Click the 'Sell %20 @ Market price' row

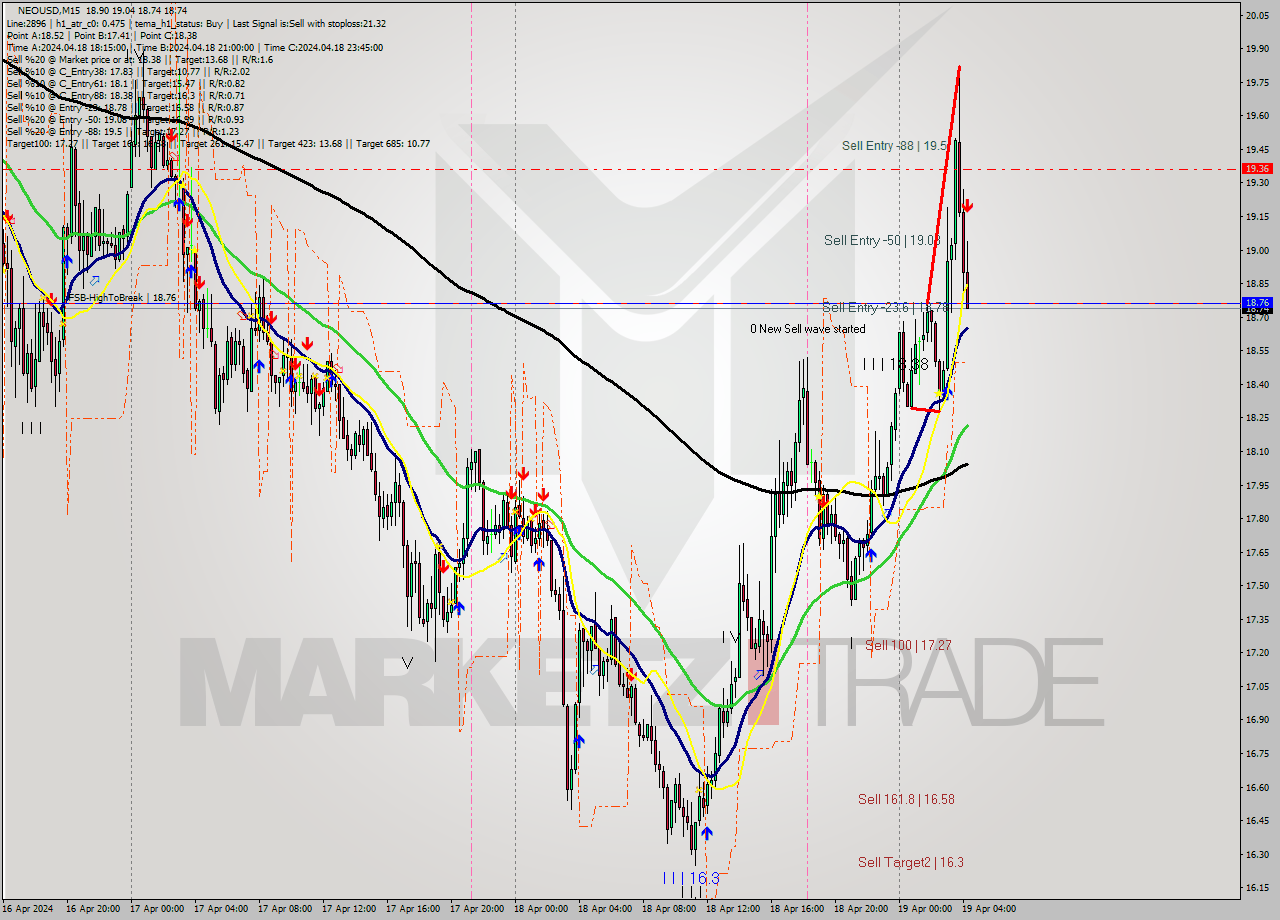coord(140,59)
